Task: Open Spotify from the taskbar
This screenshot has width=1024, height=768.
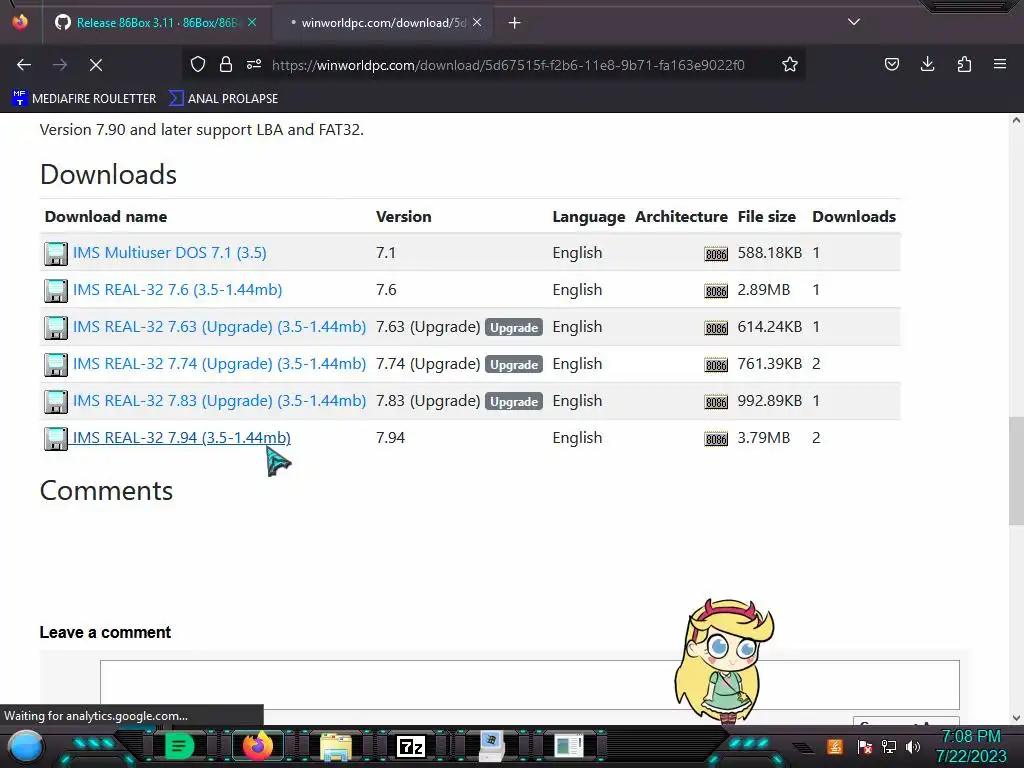Action: [178, 746]
